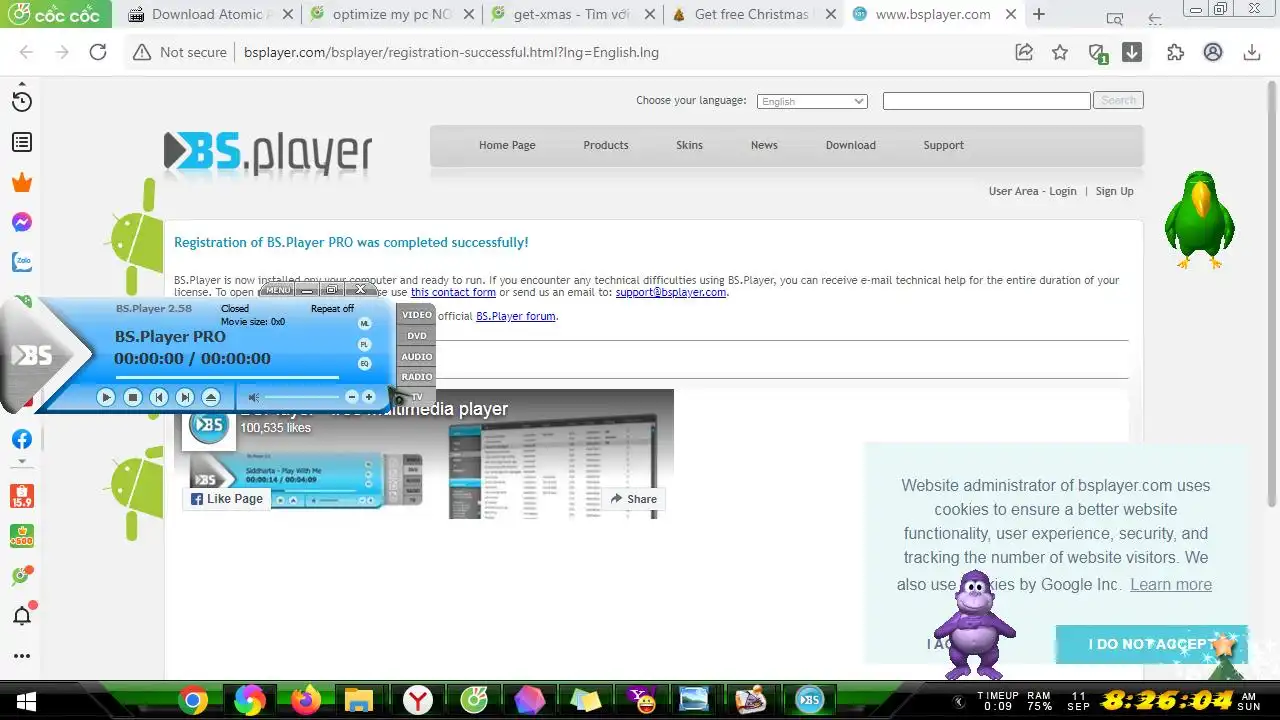The image size is (1280, 720).
Task: Select RADIO mode tab in BS.Player
Action: 417,377
